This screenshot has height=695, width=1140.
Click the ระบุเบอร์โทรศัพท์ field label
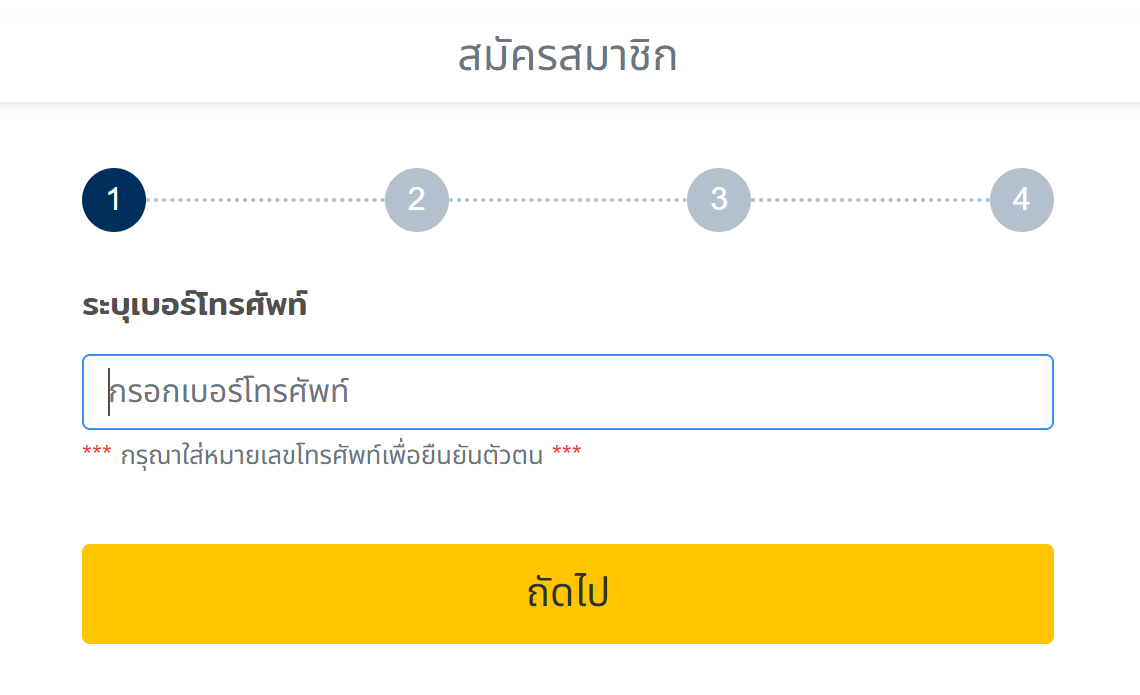pos(194,305)
